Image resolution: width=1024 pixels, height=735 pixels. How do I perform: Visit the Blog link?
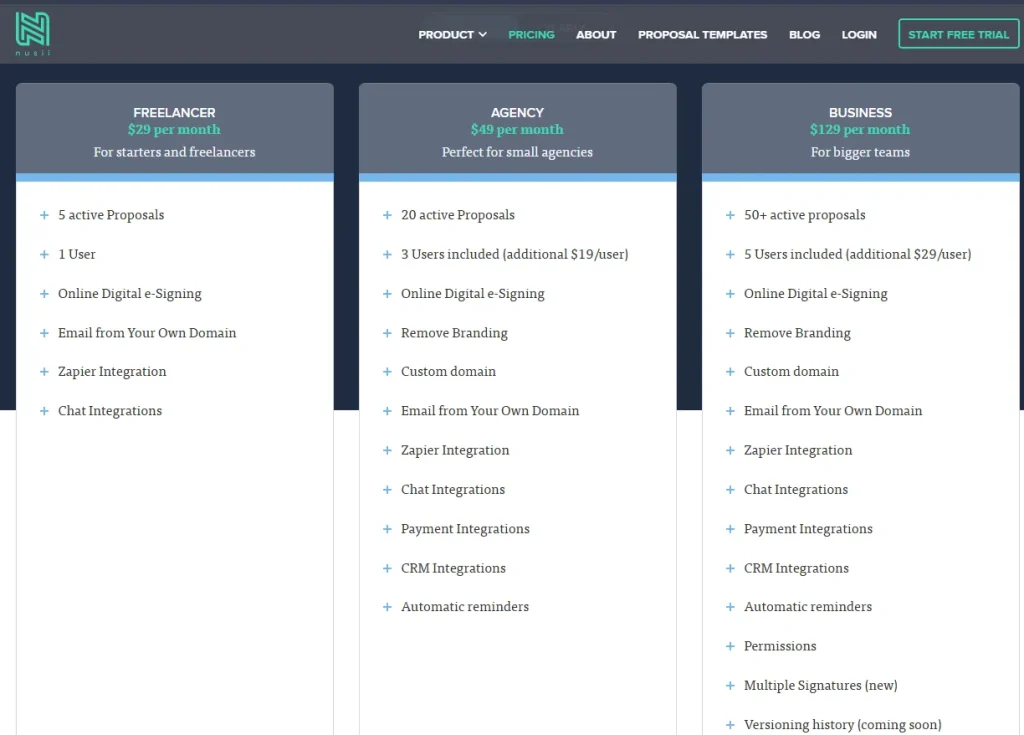pos(804,35)
